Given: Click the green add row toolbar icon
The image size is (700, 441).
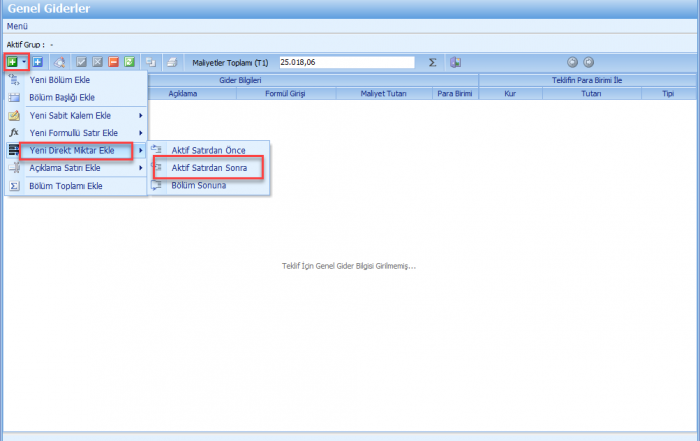Looking at the screenshot, I should (12, 62).
